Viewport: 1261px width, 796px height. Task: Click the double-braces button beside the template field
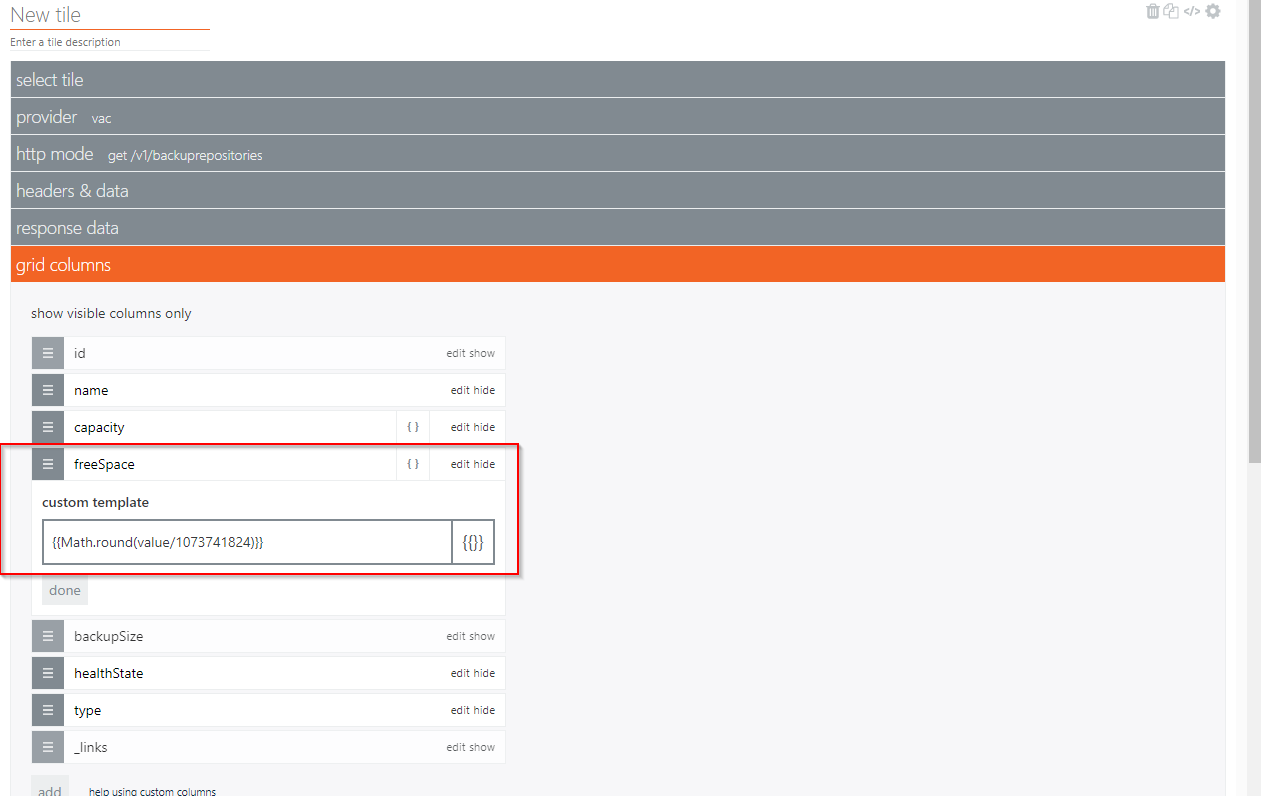coord(473,542)
